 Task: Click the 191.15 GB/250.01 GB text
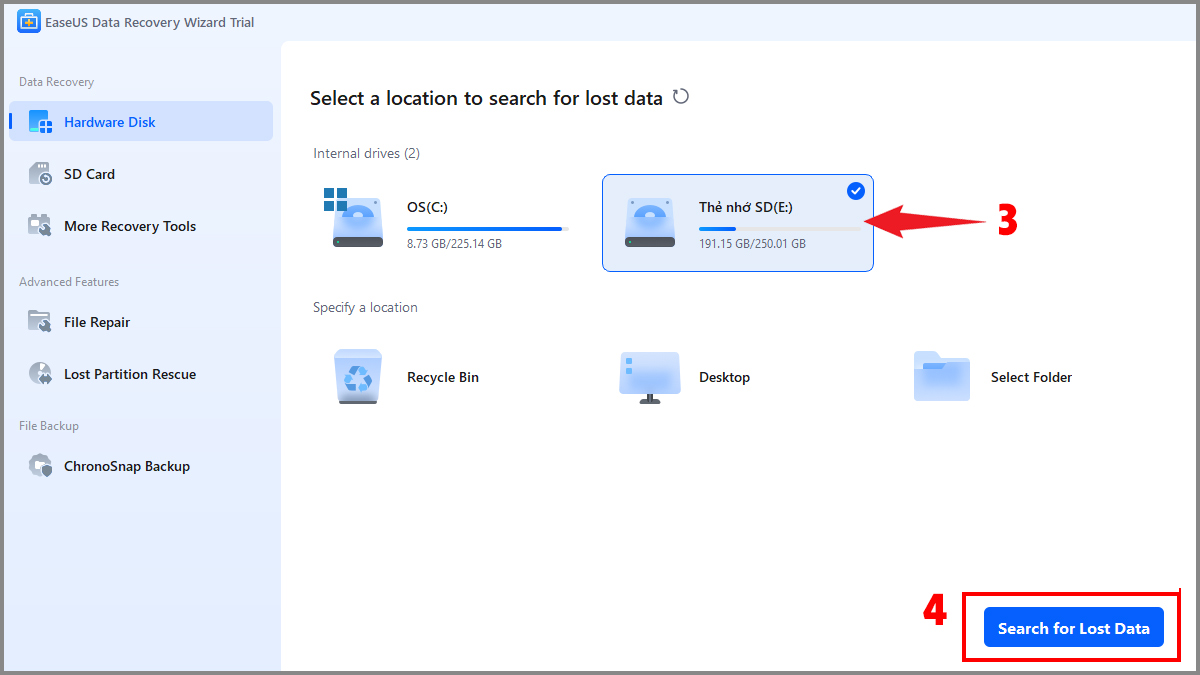tap(752, 244)
